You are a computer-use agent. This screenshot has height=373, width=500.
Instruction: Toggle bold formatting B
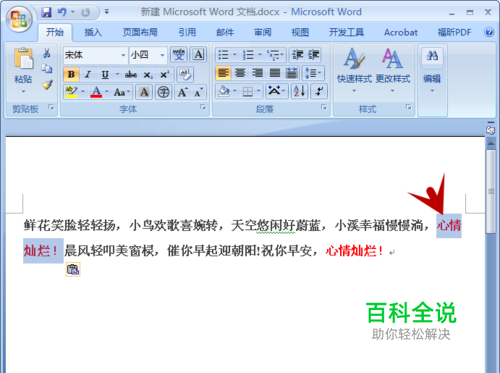pyautogui.click(x=71, y=74)
